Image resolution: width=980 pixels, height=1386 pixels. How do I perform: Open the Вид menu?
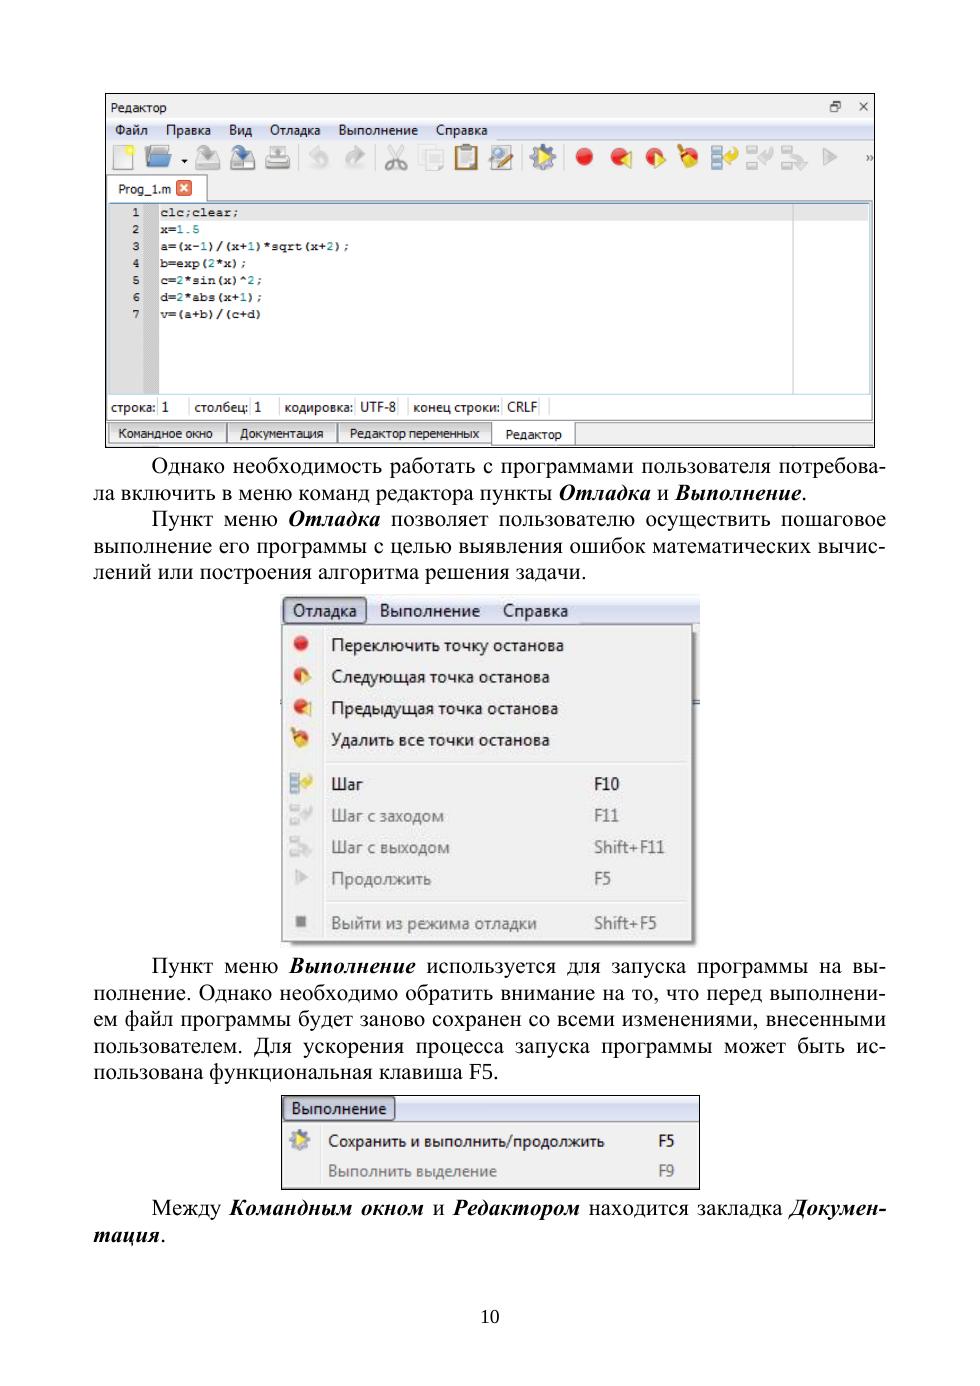[240, 130]
